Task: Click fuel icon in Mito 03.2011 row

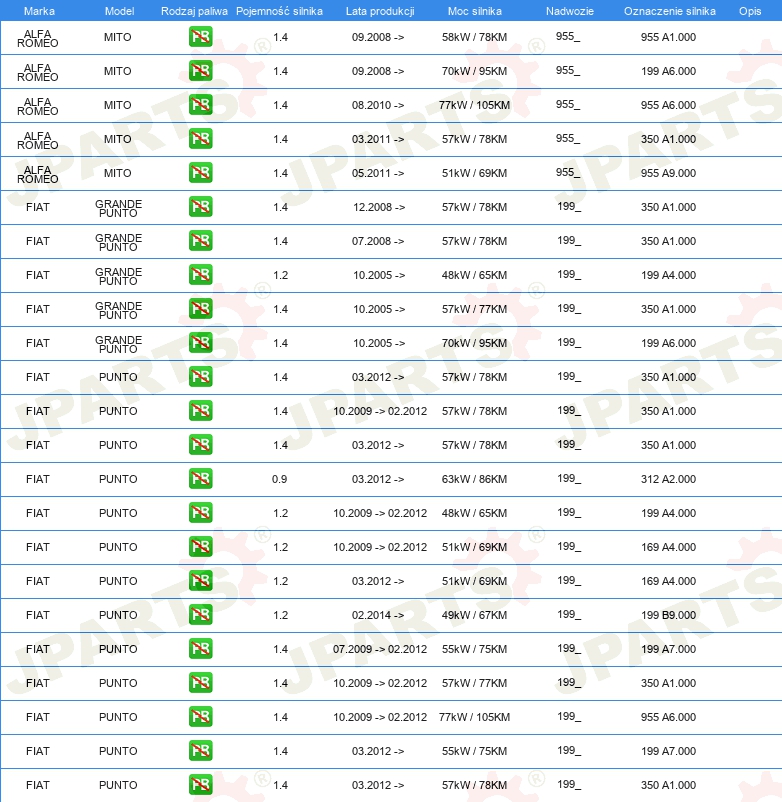Action: [x=200, y=139]
